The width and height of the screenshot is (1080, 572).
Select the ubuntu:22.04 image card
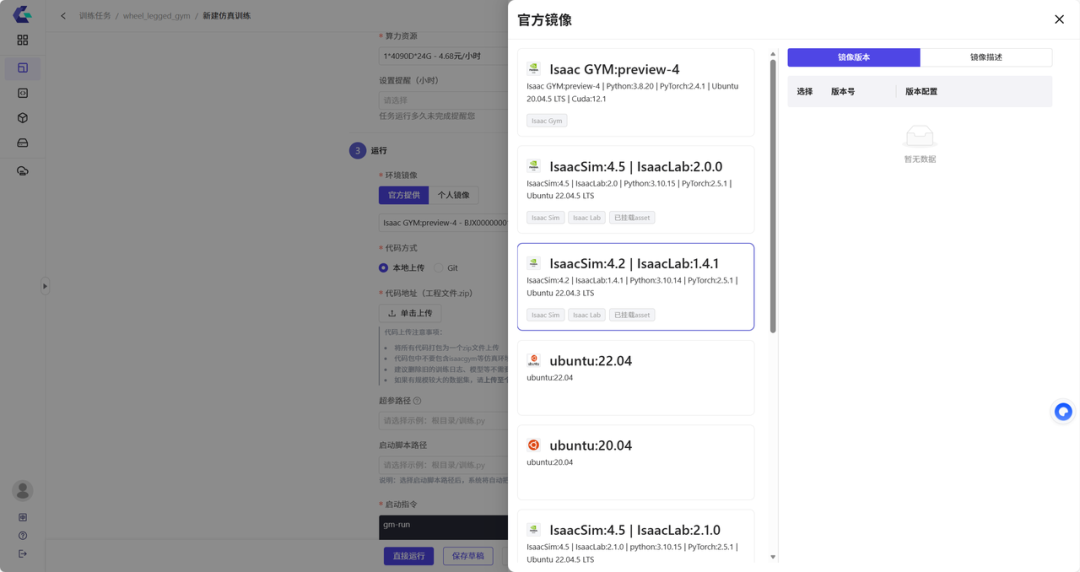point(636,378)
